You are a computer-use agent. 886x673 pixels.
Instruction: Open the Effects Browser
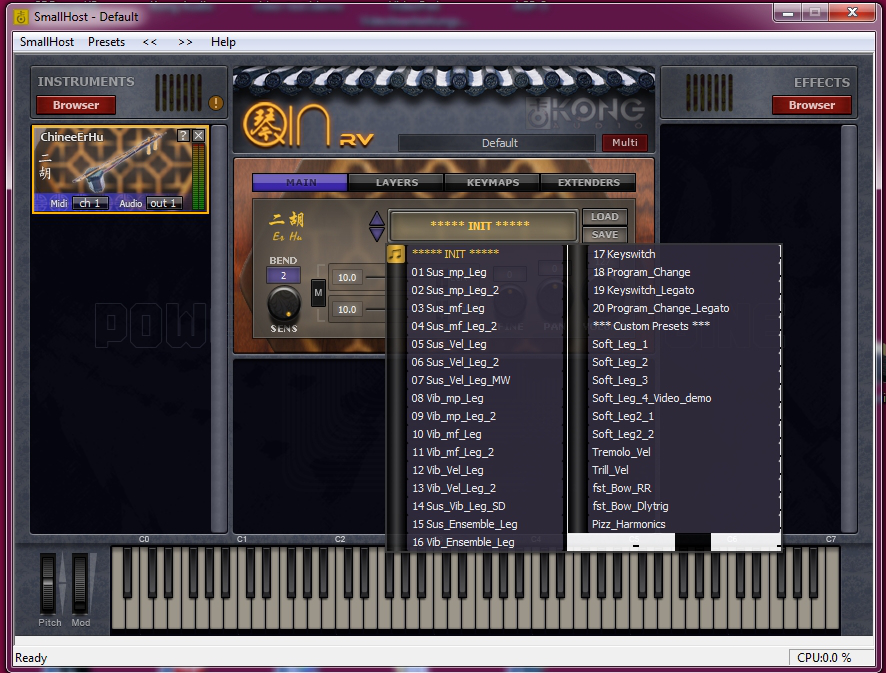(812, 105)
